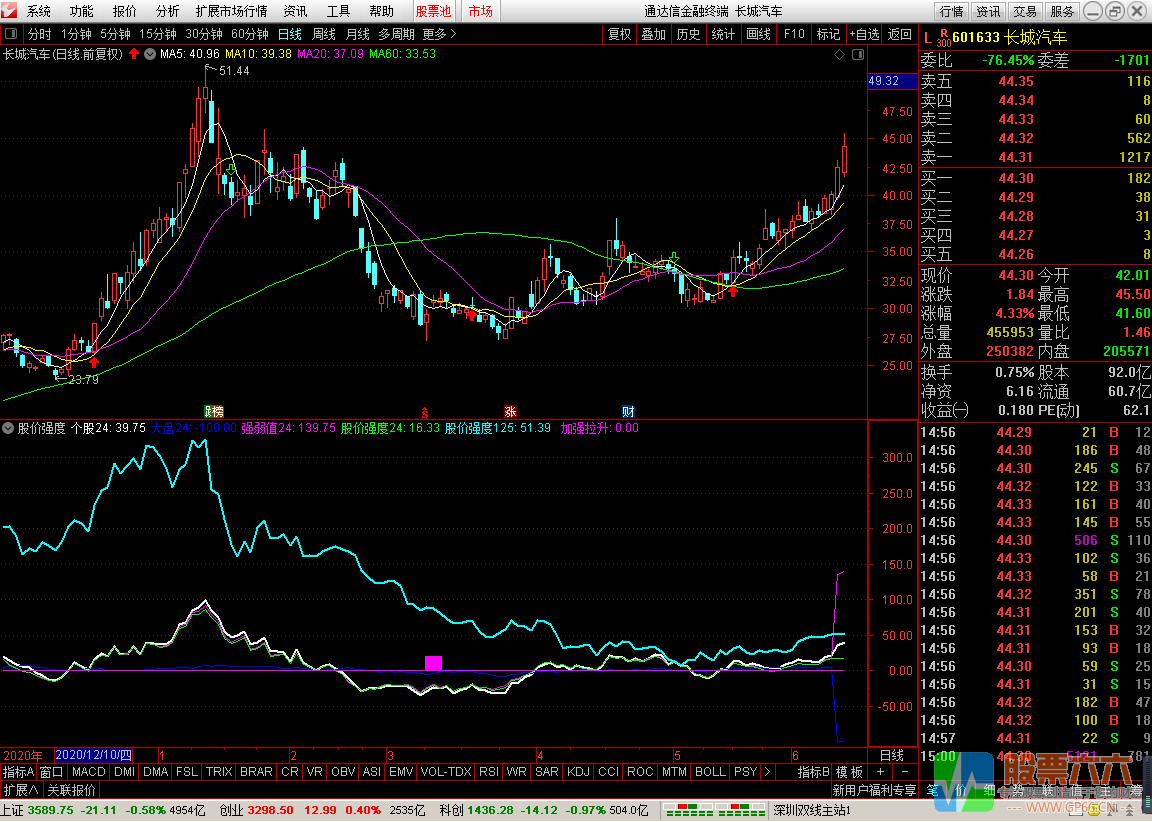Switch to the 行情 mode button
The image size is (1152, 822).
[951, 11]
